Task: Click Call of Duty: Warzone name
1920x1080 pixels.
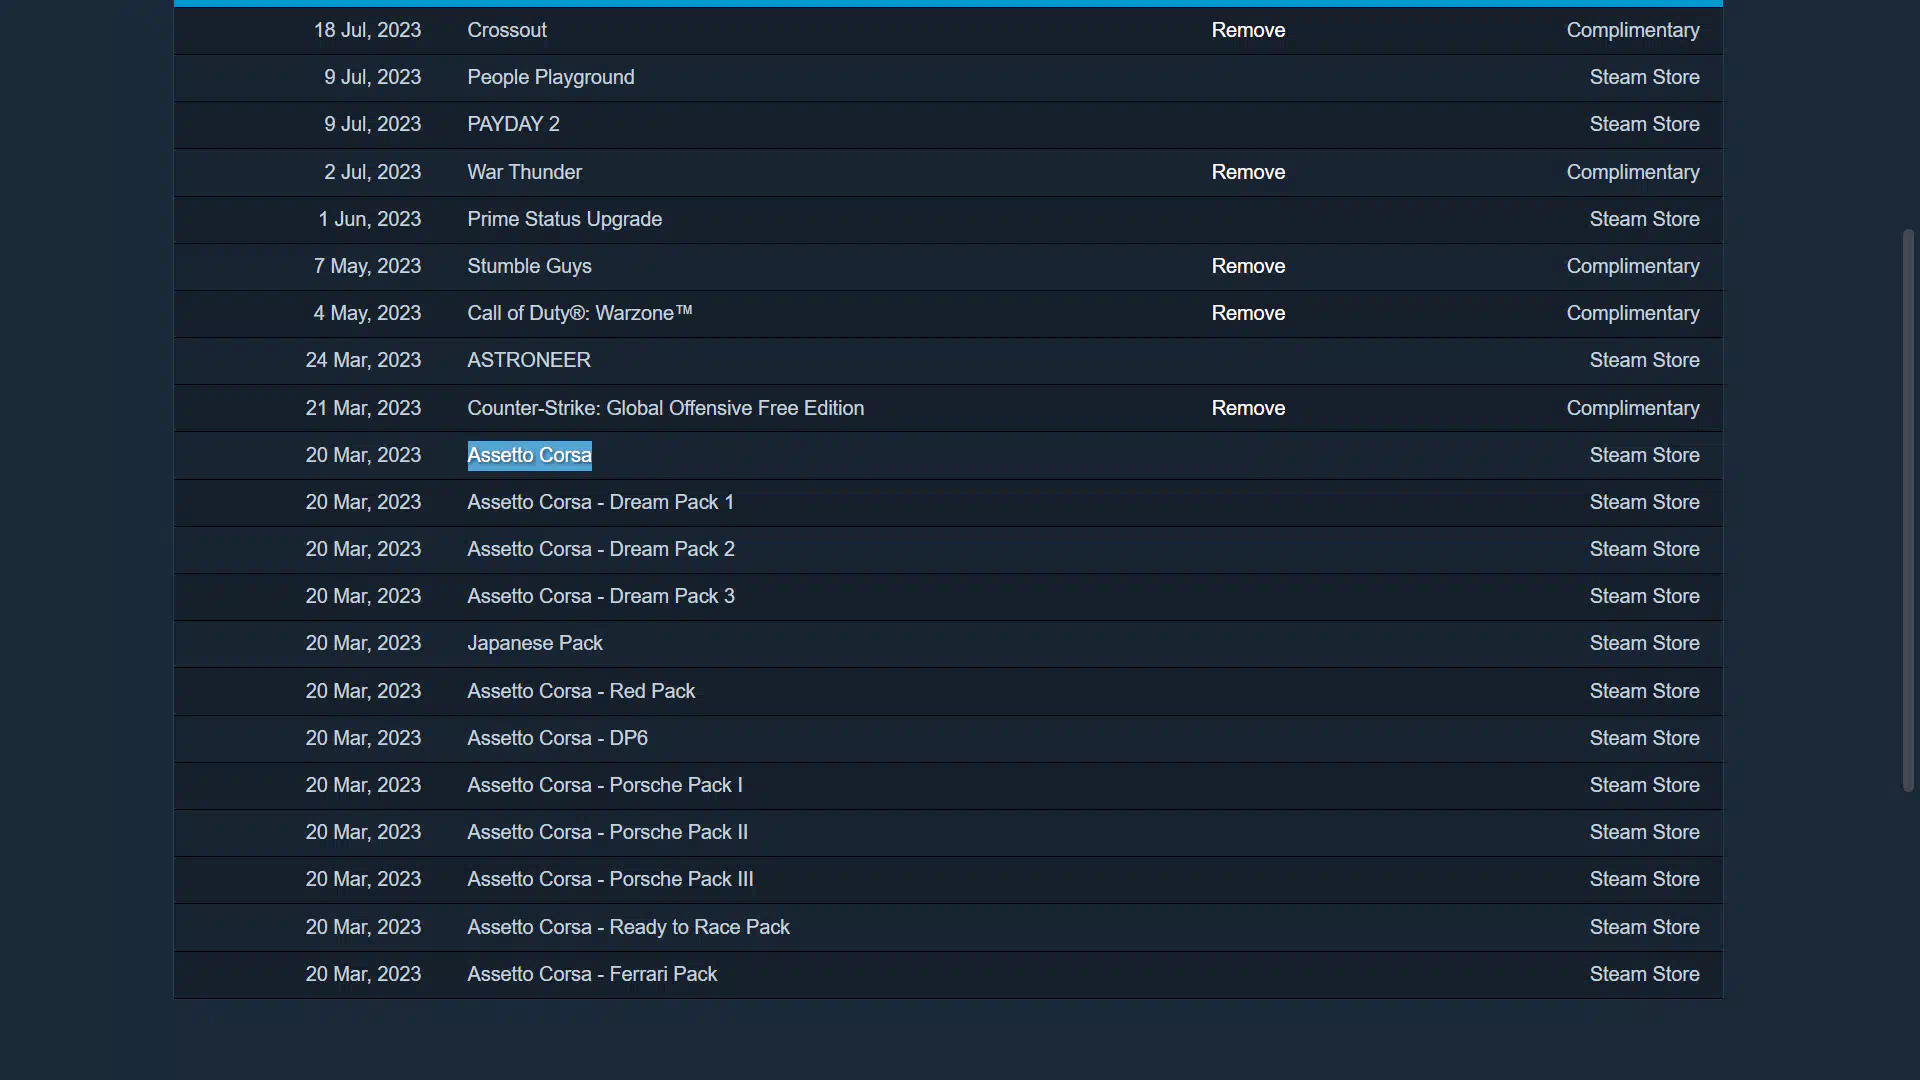Action: tap(580, 313)
